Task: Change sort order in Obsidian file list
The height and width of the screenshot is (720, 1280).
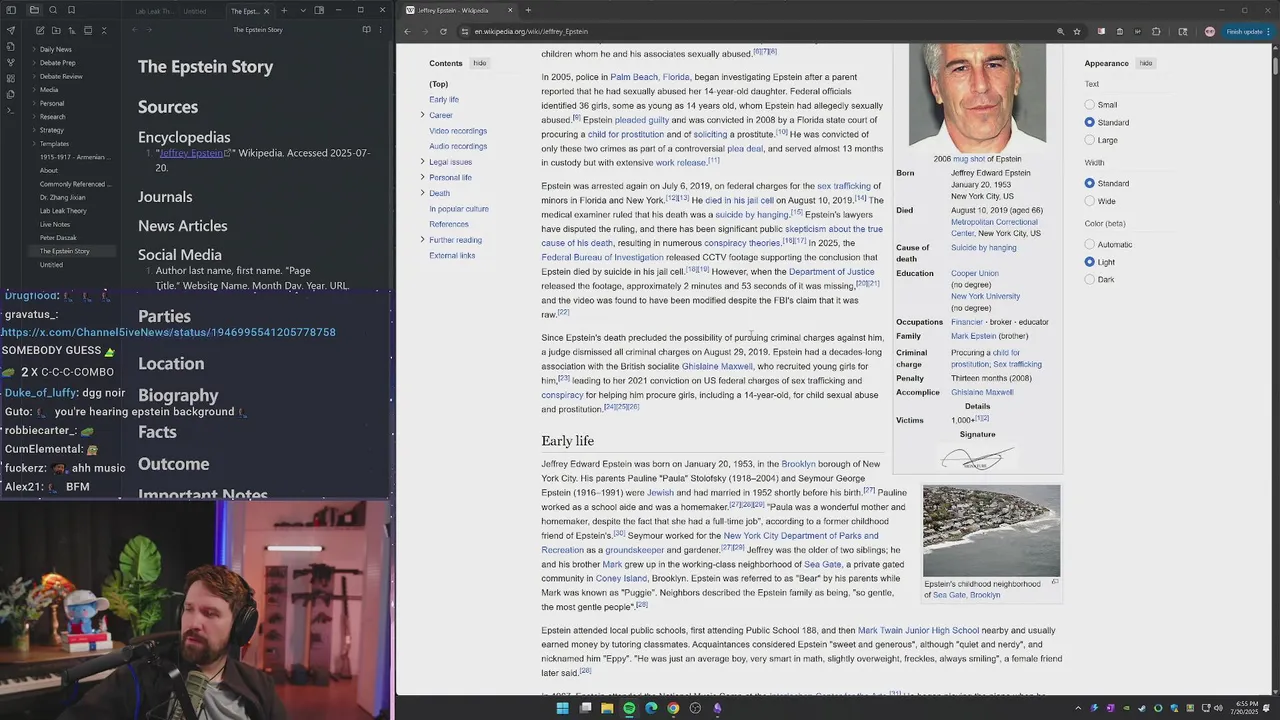Action: 70,30
